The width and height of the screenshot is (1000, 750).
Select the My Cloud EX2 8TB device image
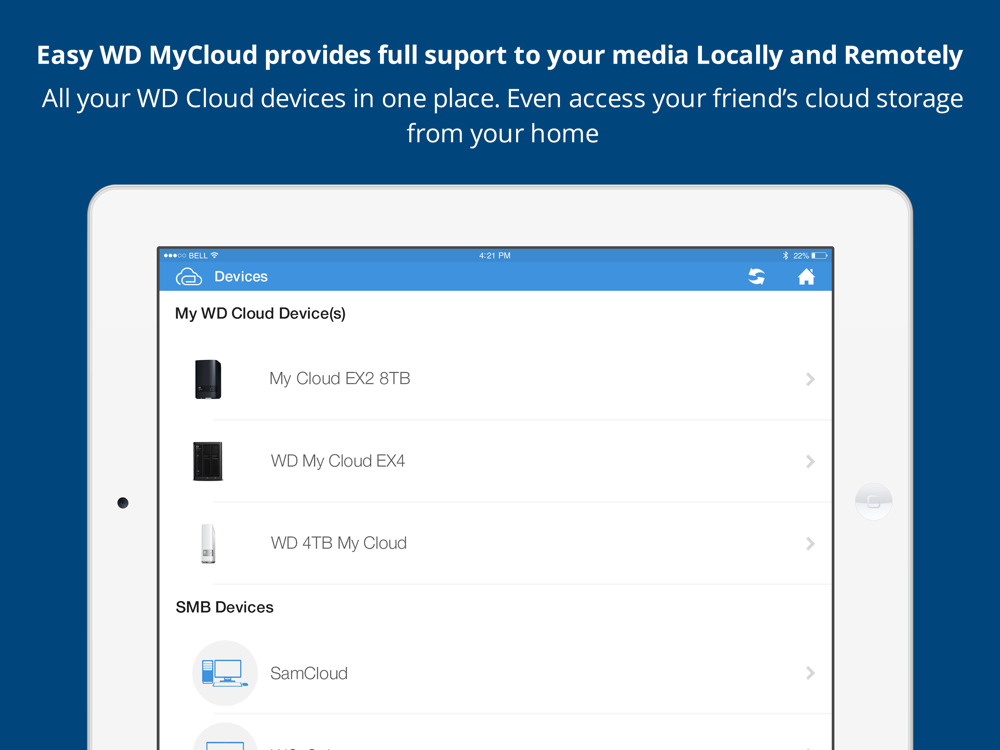[208, 379]
